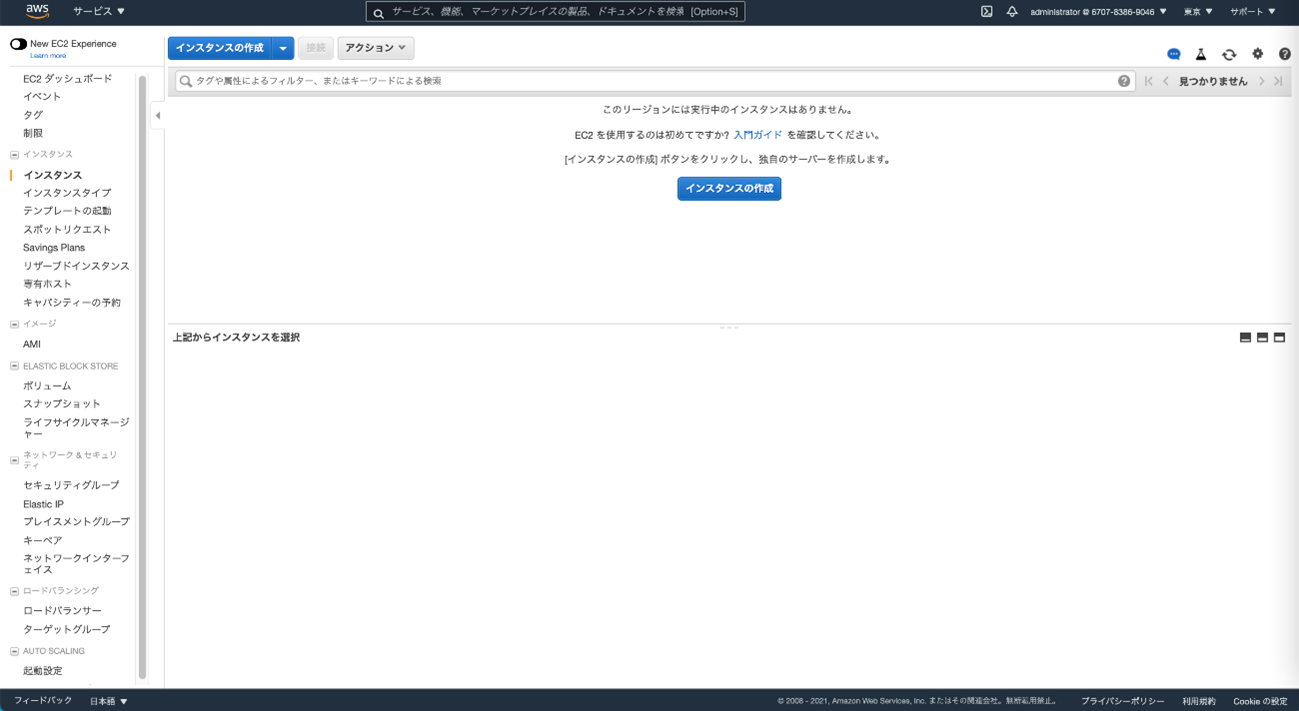Open the CloudShell terminal icon
This screenshot has height=711, width=1299.
tap(986, 12)
